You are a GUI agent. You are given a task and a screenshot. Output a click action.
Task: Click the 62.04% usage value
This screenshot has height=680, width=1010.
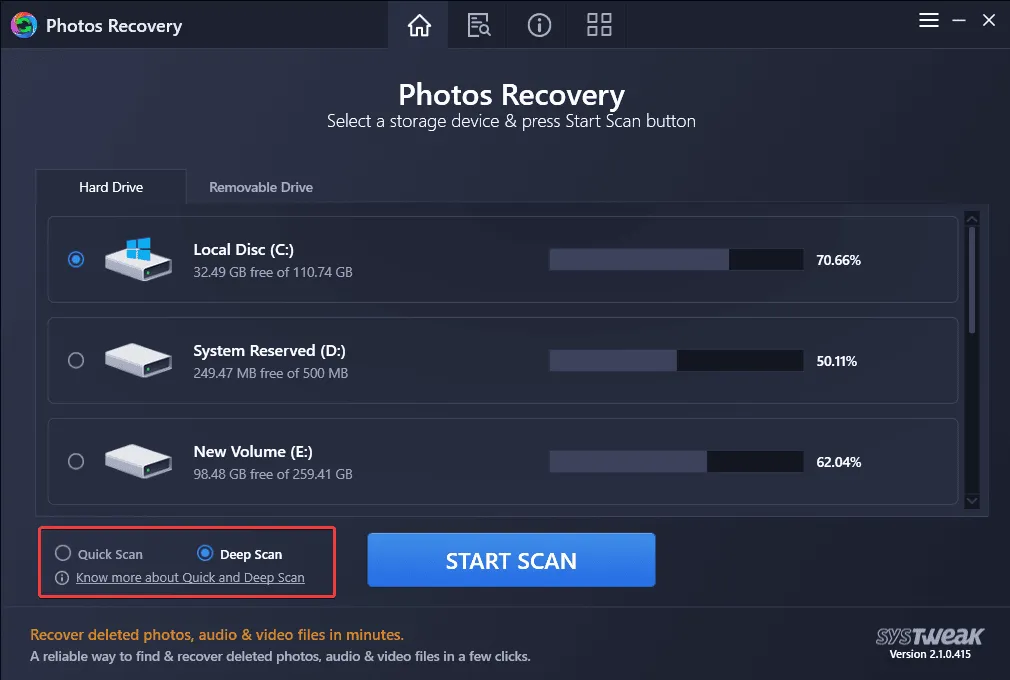click(838, 462)
